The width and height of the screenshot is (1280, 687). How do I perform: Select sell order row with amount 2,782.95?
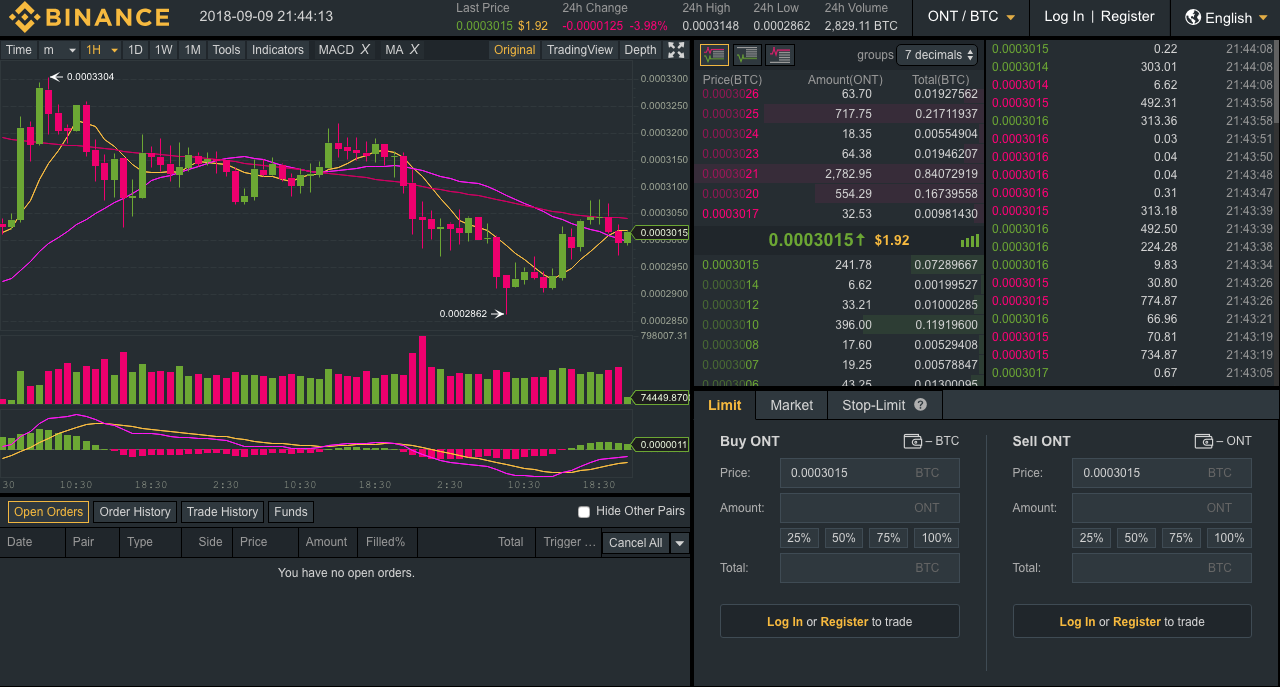click(840, 174)
